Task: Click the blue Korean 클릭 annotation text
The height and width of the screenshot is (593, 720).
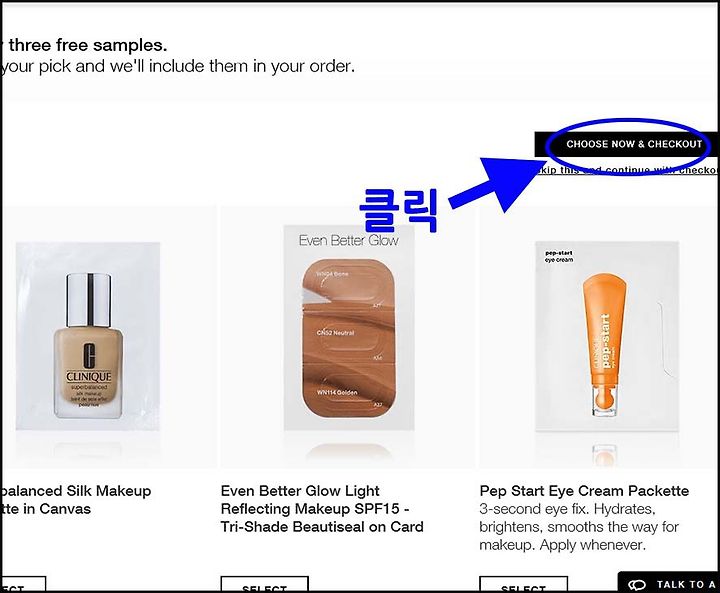Action: click(399, 209)
